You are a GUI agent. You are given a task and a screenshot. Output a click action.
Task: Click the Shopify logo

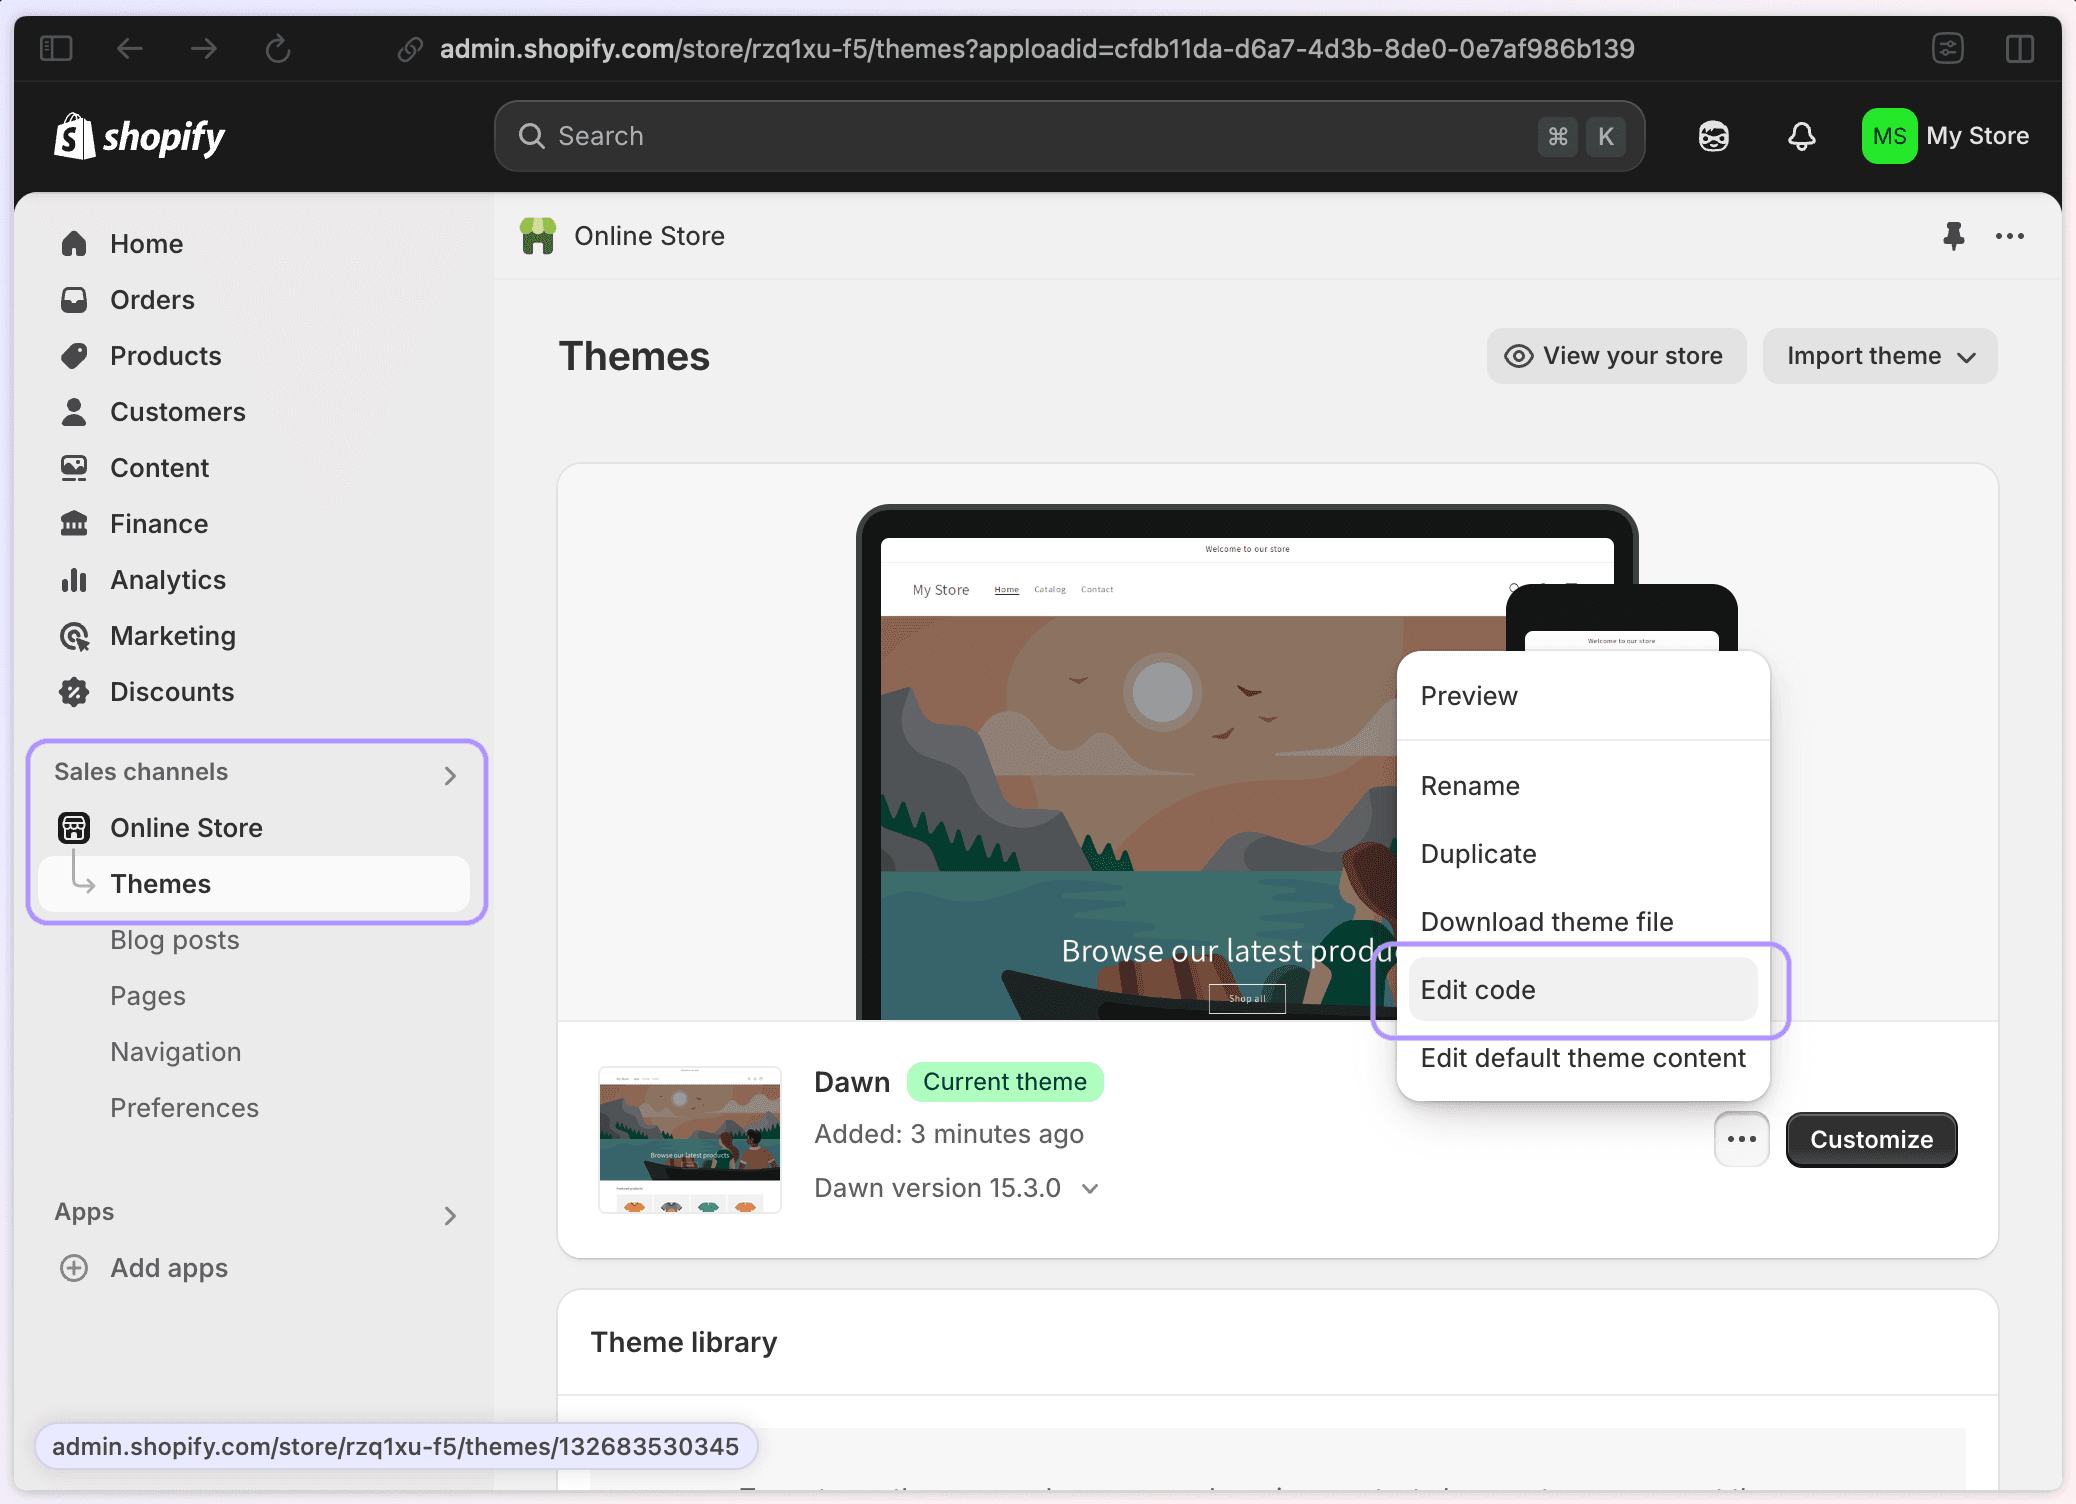click(140, 137)
